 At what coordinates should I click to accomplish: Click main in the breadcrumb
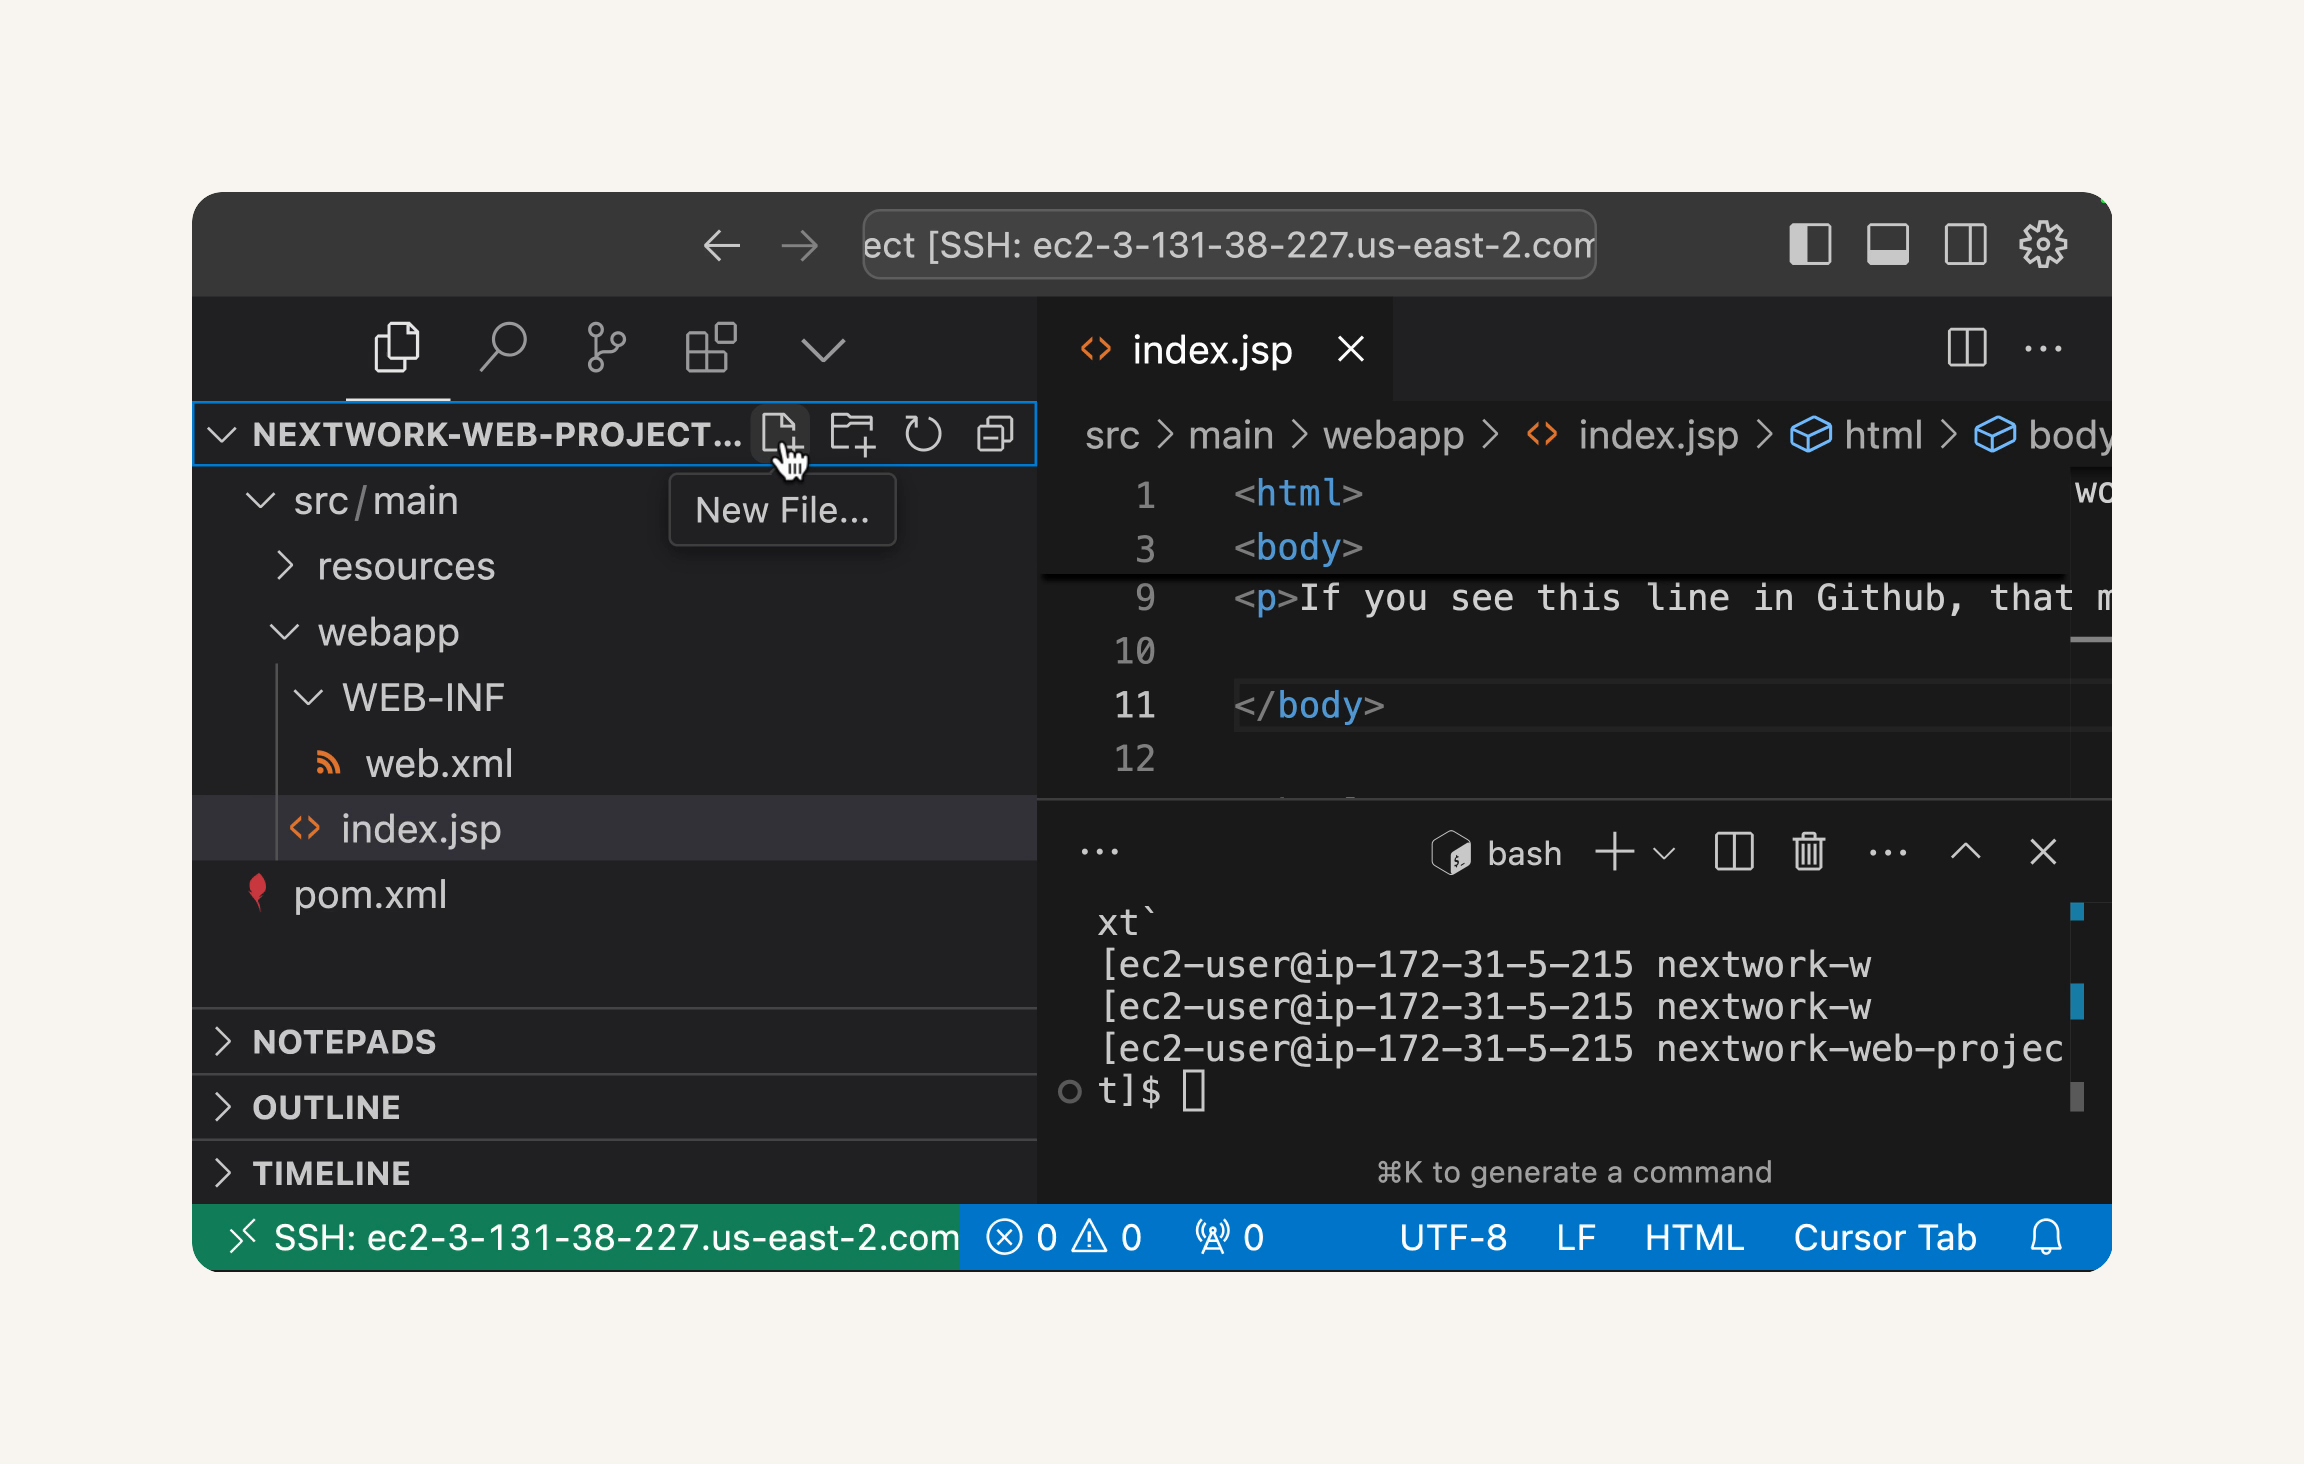pos(1231,435)
